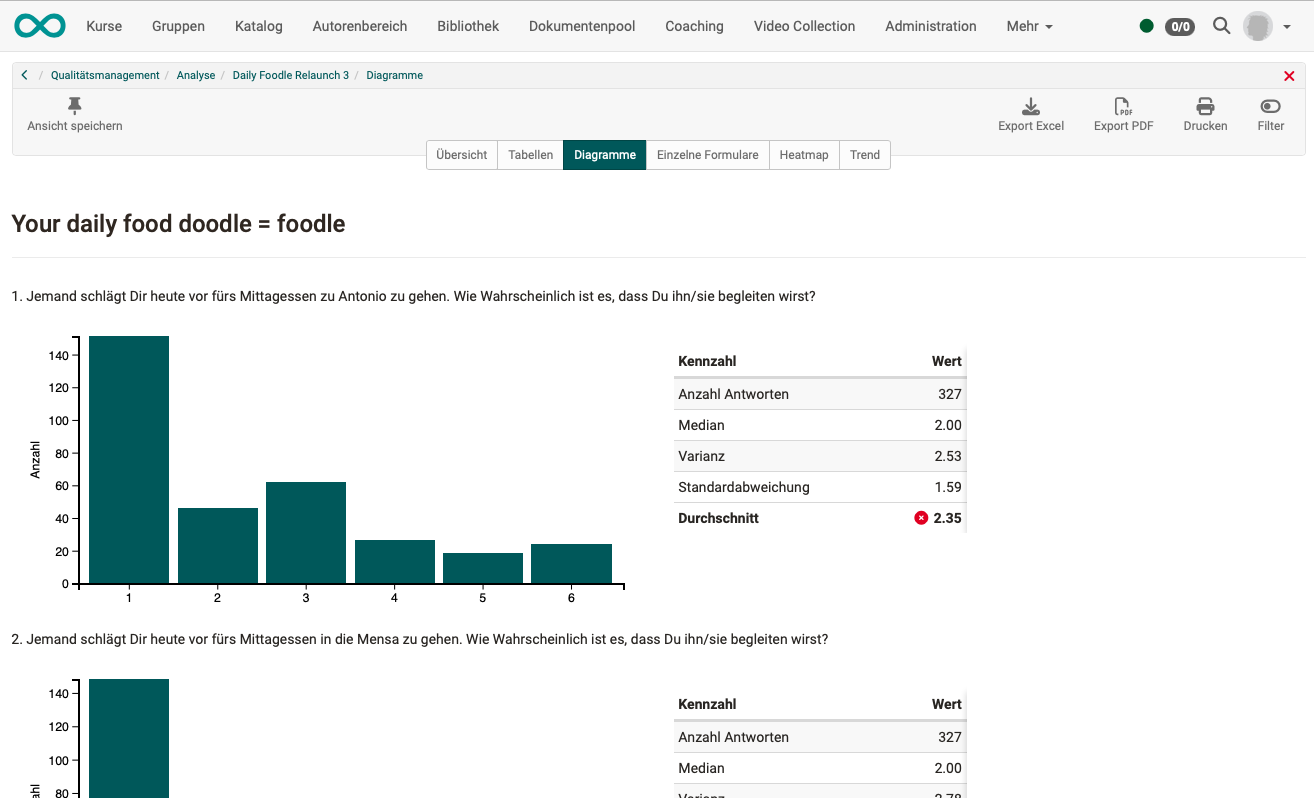The width and height of the screenshot is (1314, 798).
Task: Navigate to the Qualitätsmanagement breadcrumb link
Action: (105, 75)
